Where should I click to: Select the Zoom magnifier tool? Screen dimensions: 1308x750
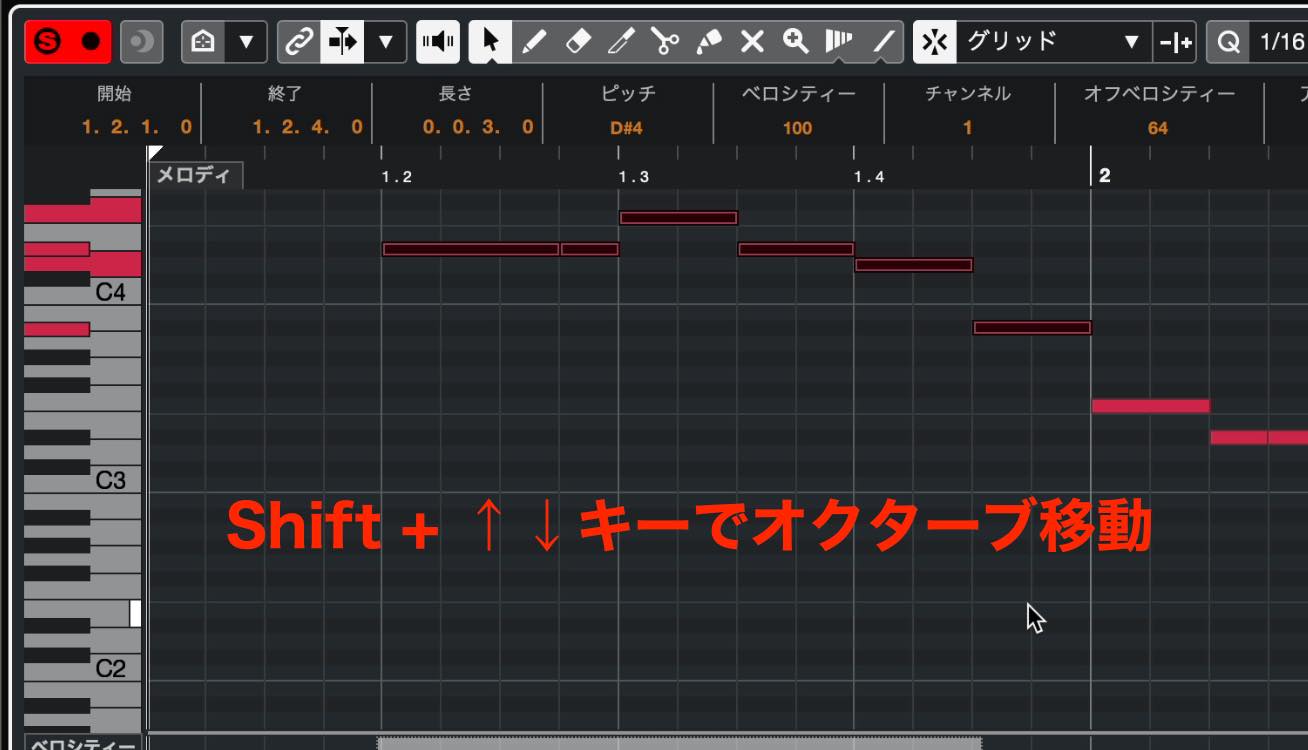796,42
